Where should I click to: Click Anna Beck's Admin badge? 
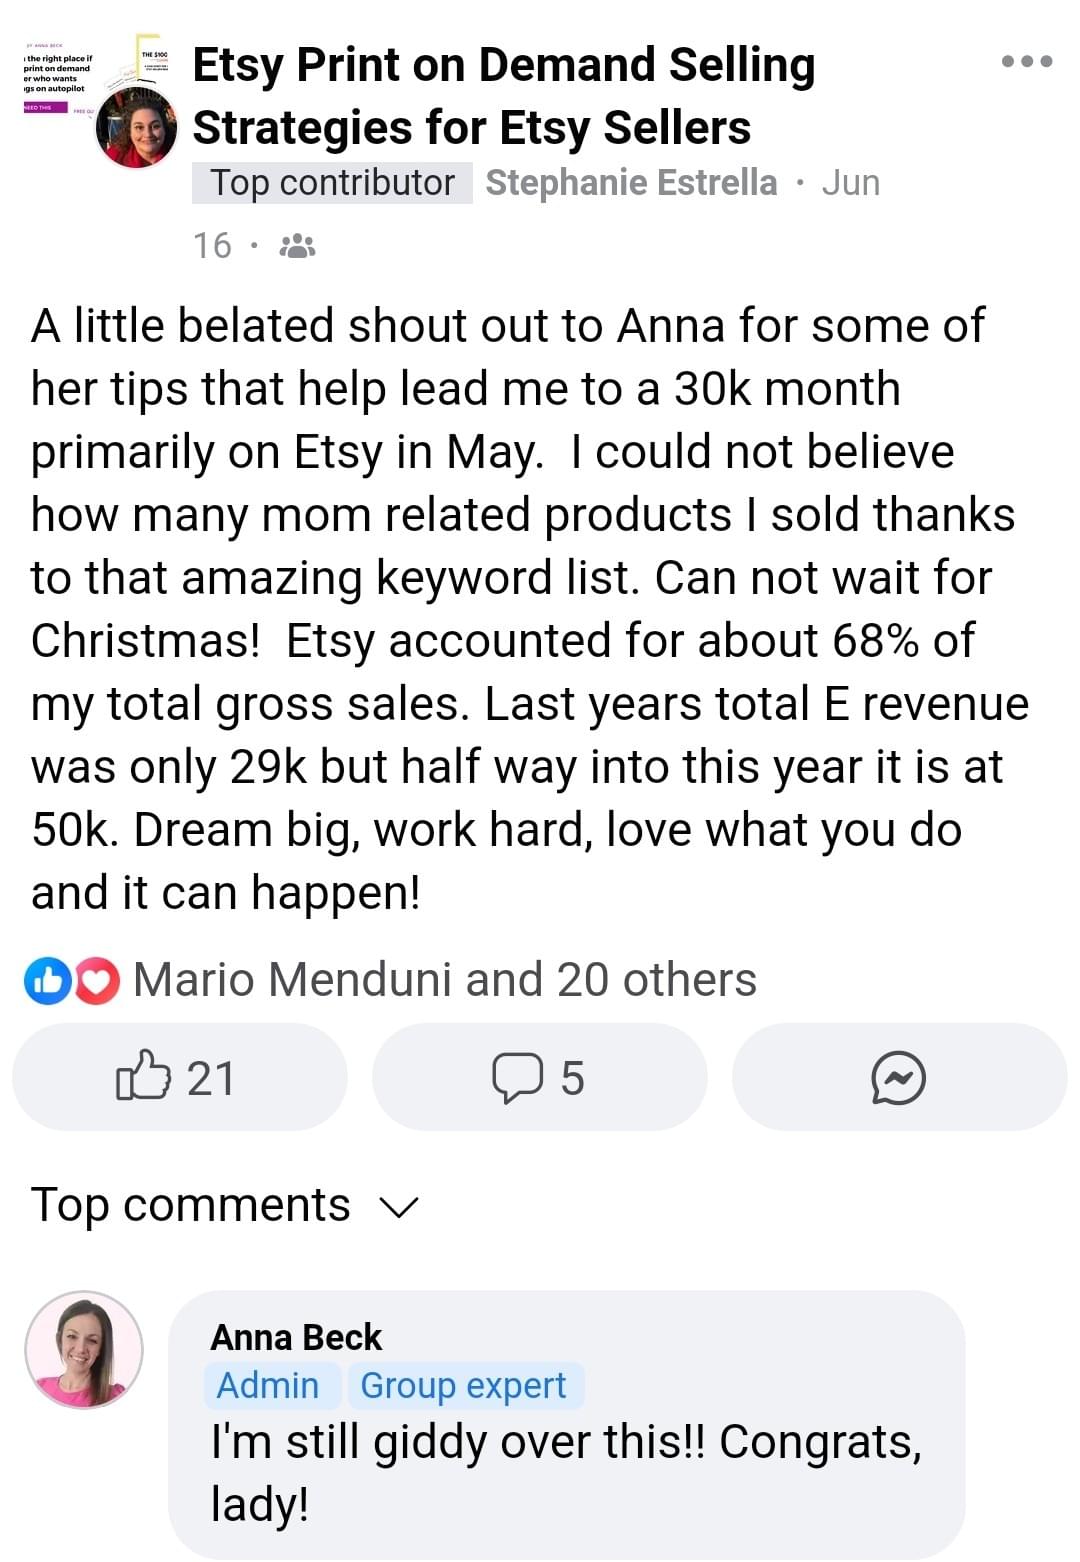point(267,1385)
